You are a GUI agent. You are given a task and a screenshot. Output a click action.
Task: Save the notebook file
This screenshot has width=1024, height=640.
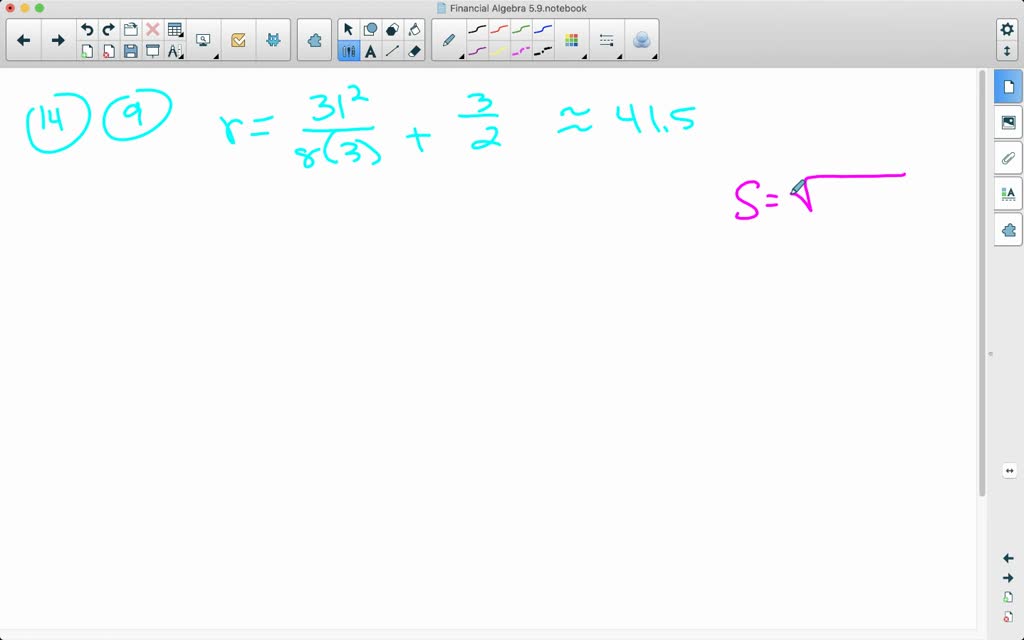tap(131, 51)
